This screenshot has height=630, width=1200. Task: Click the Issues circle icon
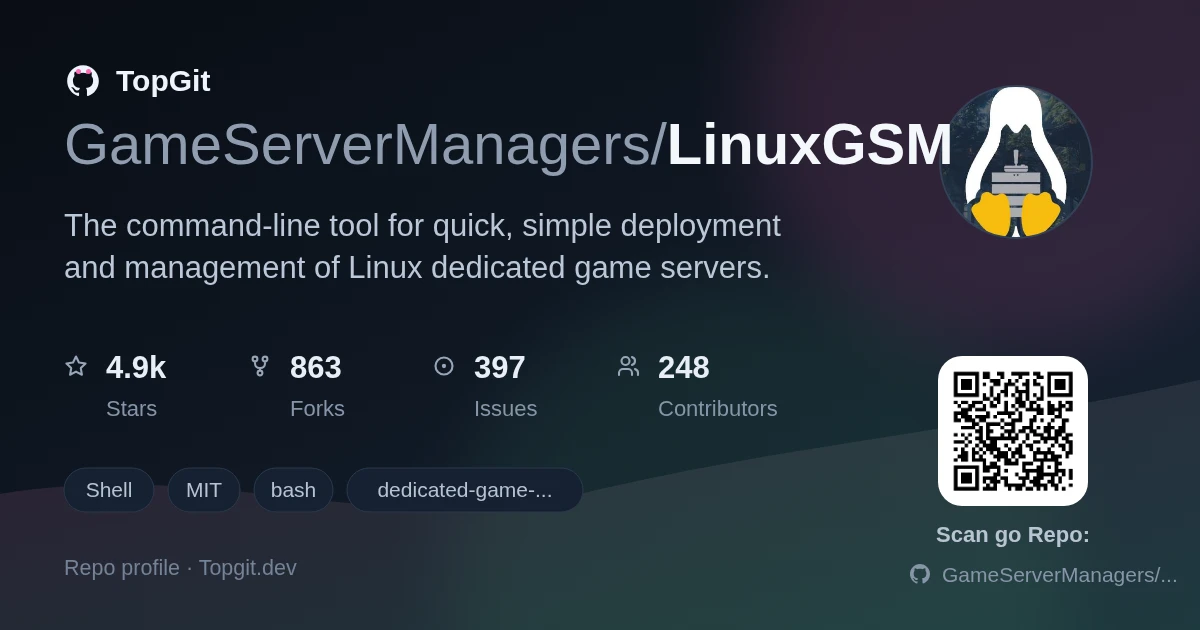click(444, 366)
